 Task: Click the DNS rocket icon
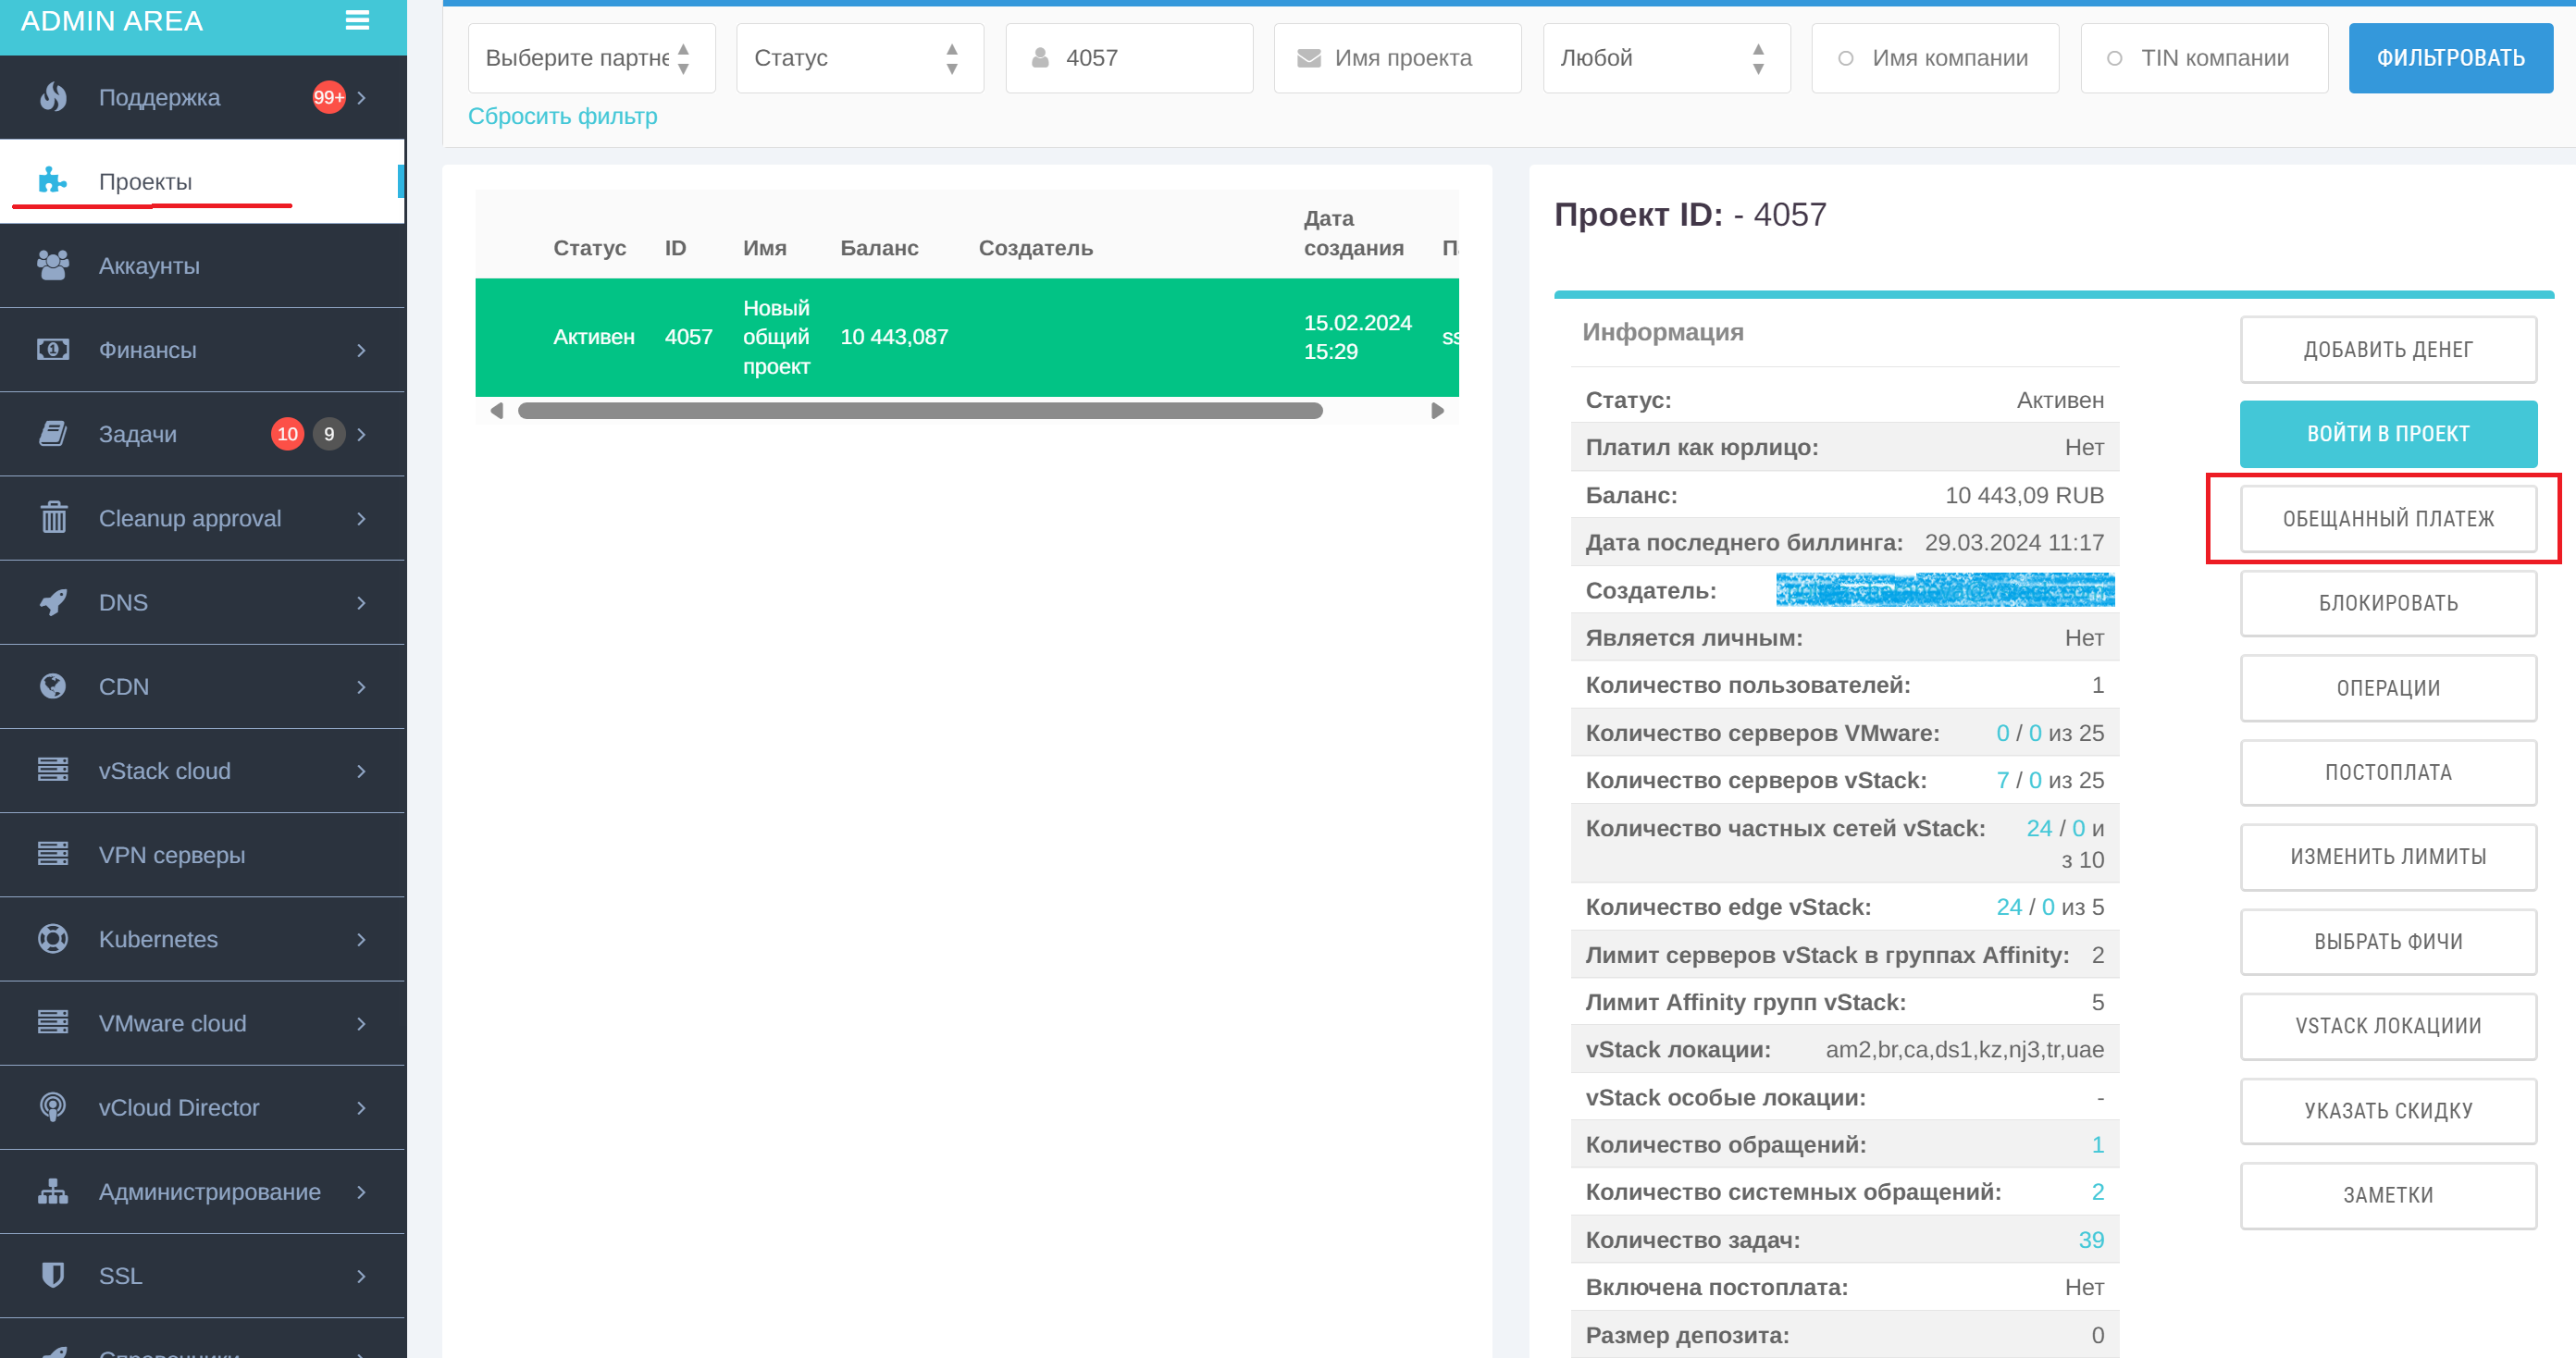point(53,602)
